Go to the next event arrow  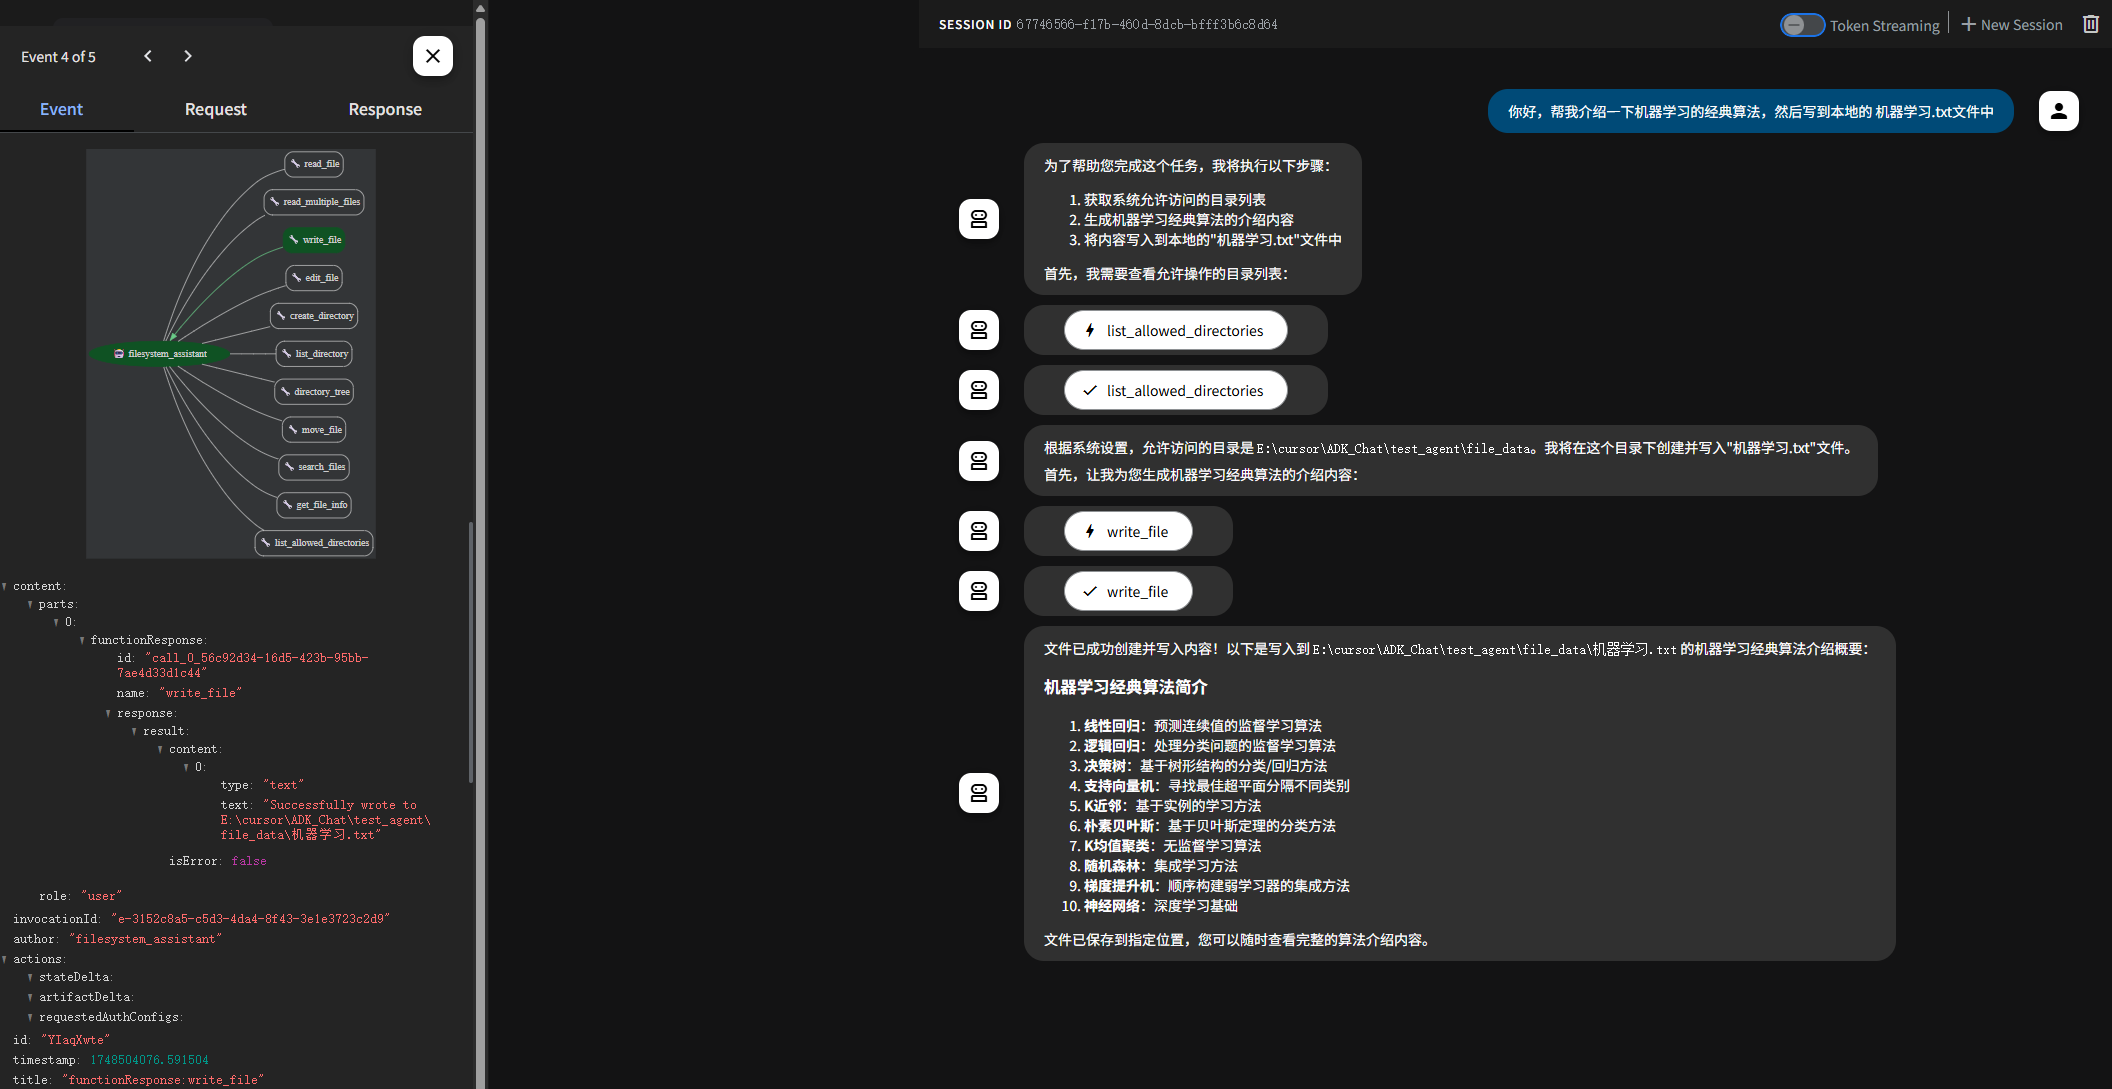[188, 56]
